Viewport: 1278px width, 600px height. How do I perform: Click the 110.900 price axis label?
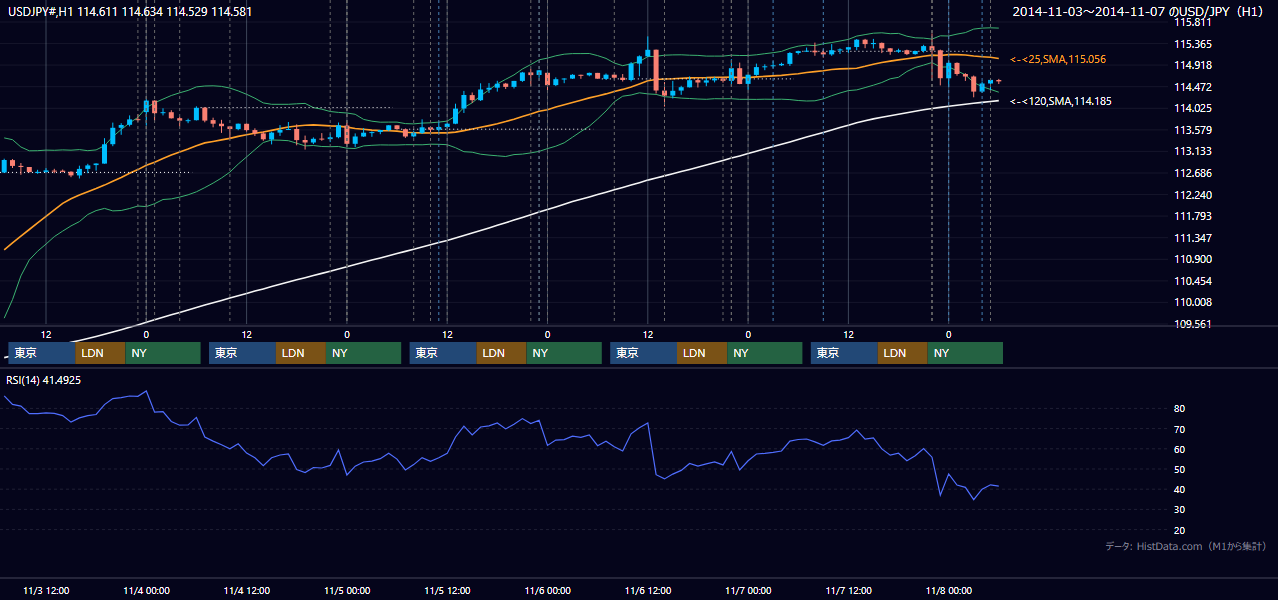pos(1192,259)
